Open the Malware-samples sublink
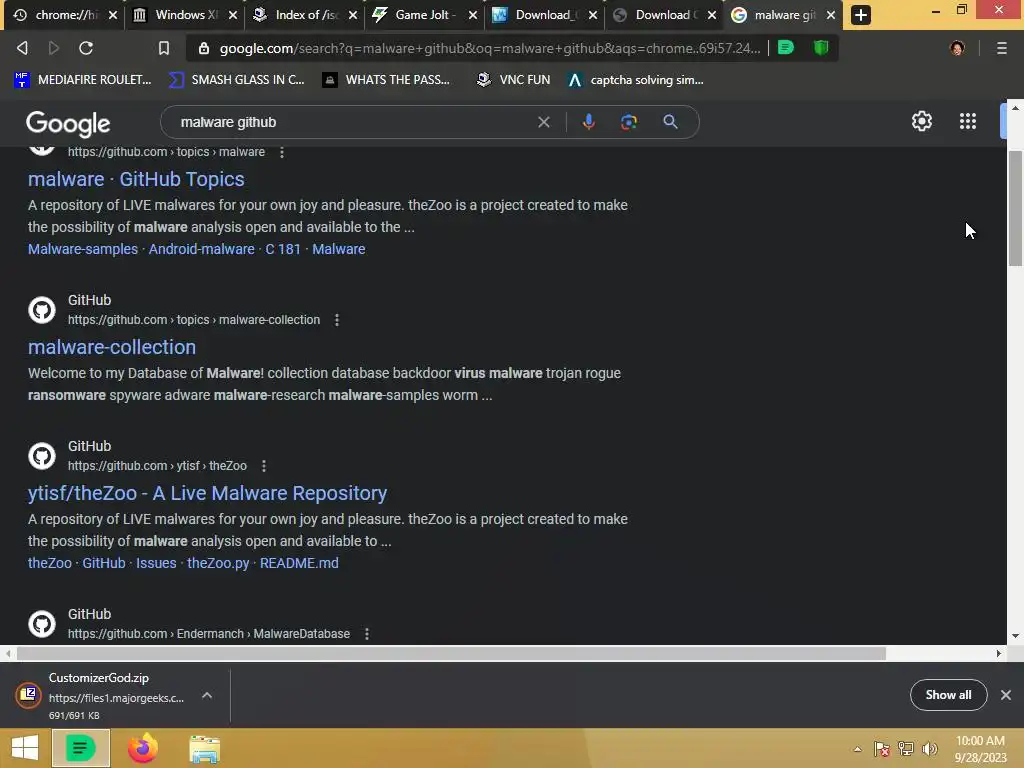The image size is (1024, 768). pos(83,249)
